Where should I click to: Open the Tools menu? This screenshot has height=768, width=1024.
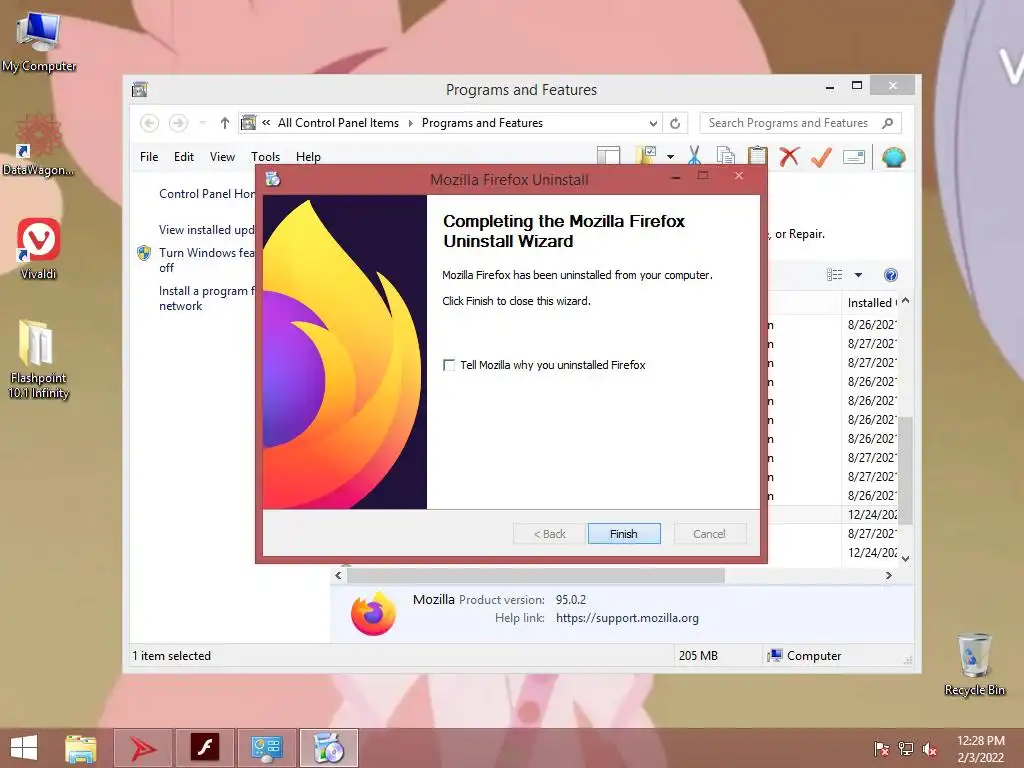click(x=265, y=157)
